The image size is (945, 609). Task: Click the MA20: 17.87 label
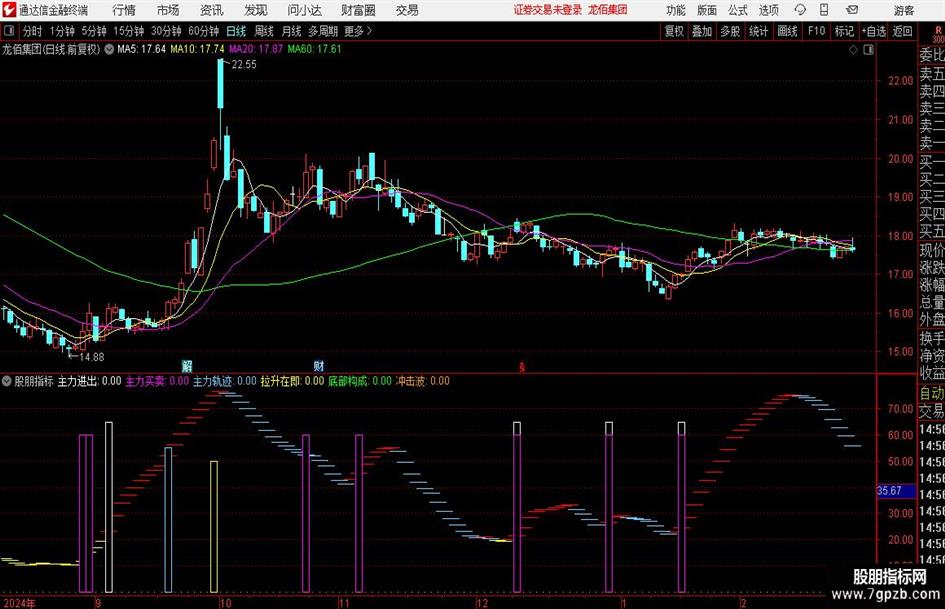click(x=256, y=49)
